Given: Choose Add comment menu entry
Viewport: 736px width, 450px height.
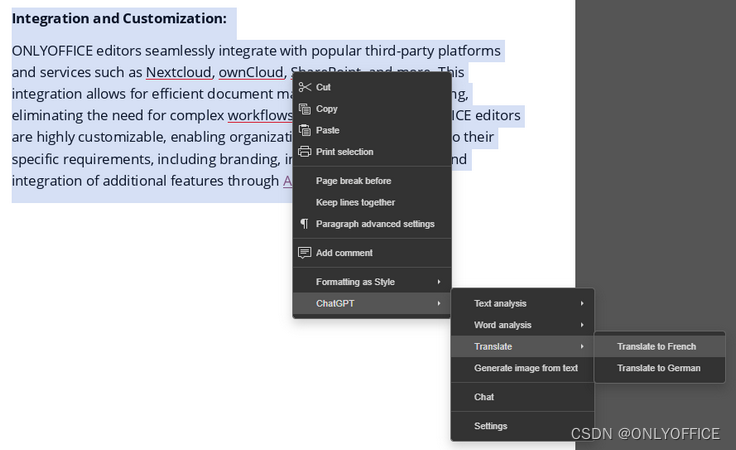Looking at the screenshot, I should tap(372, 253).
